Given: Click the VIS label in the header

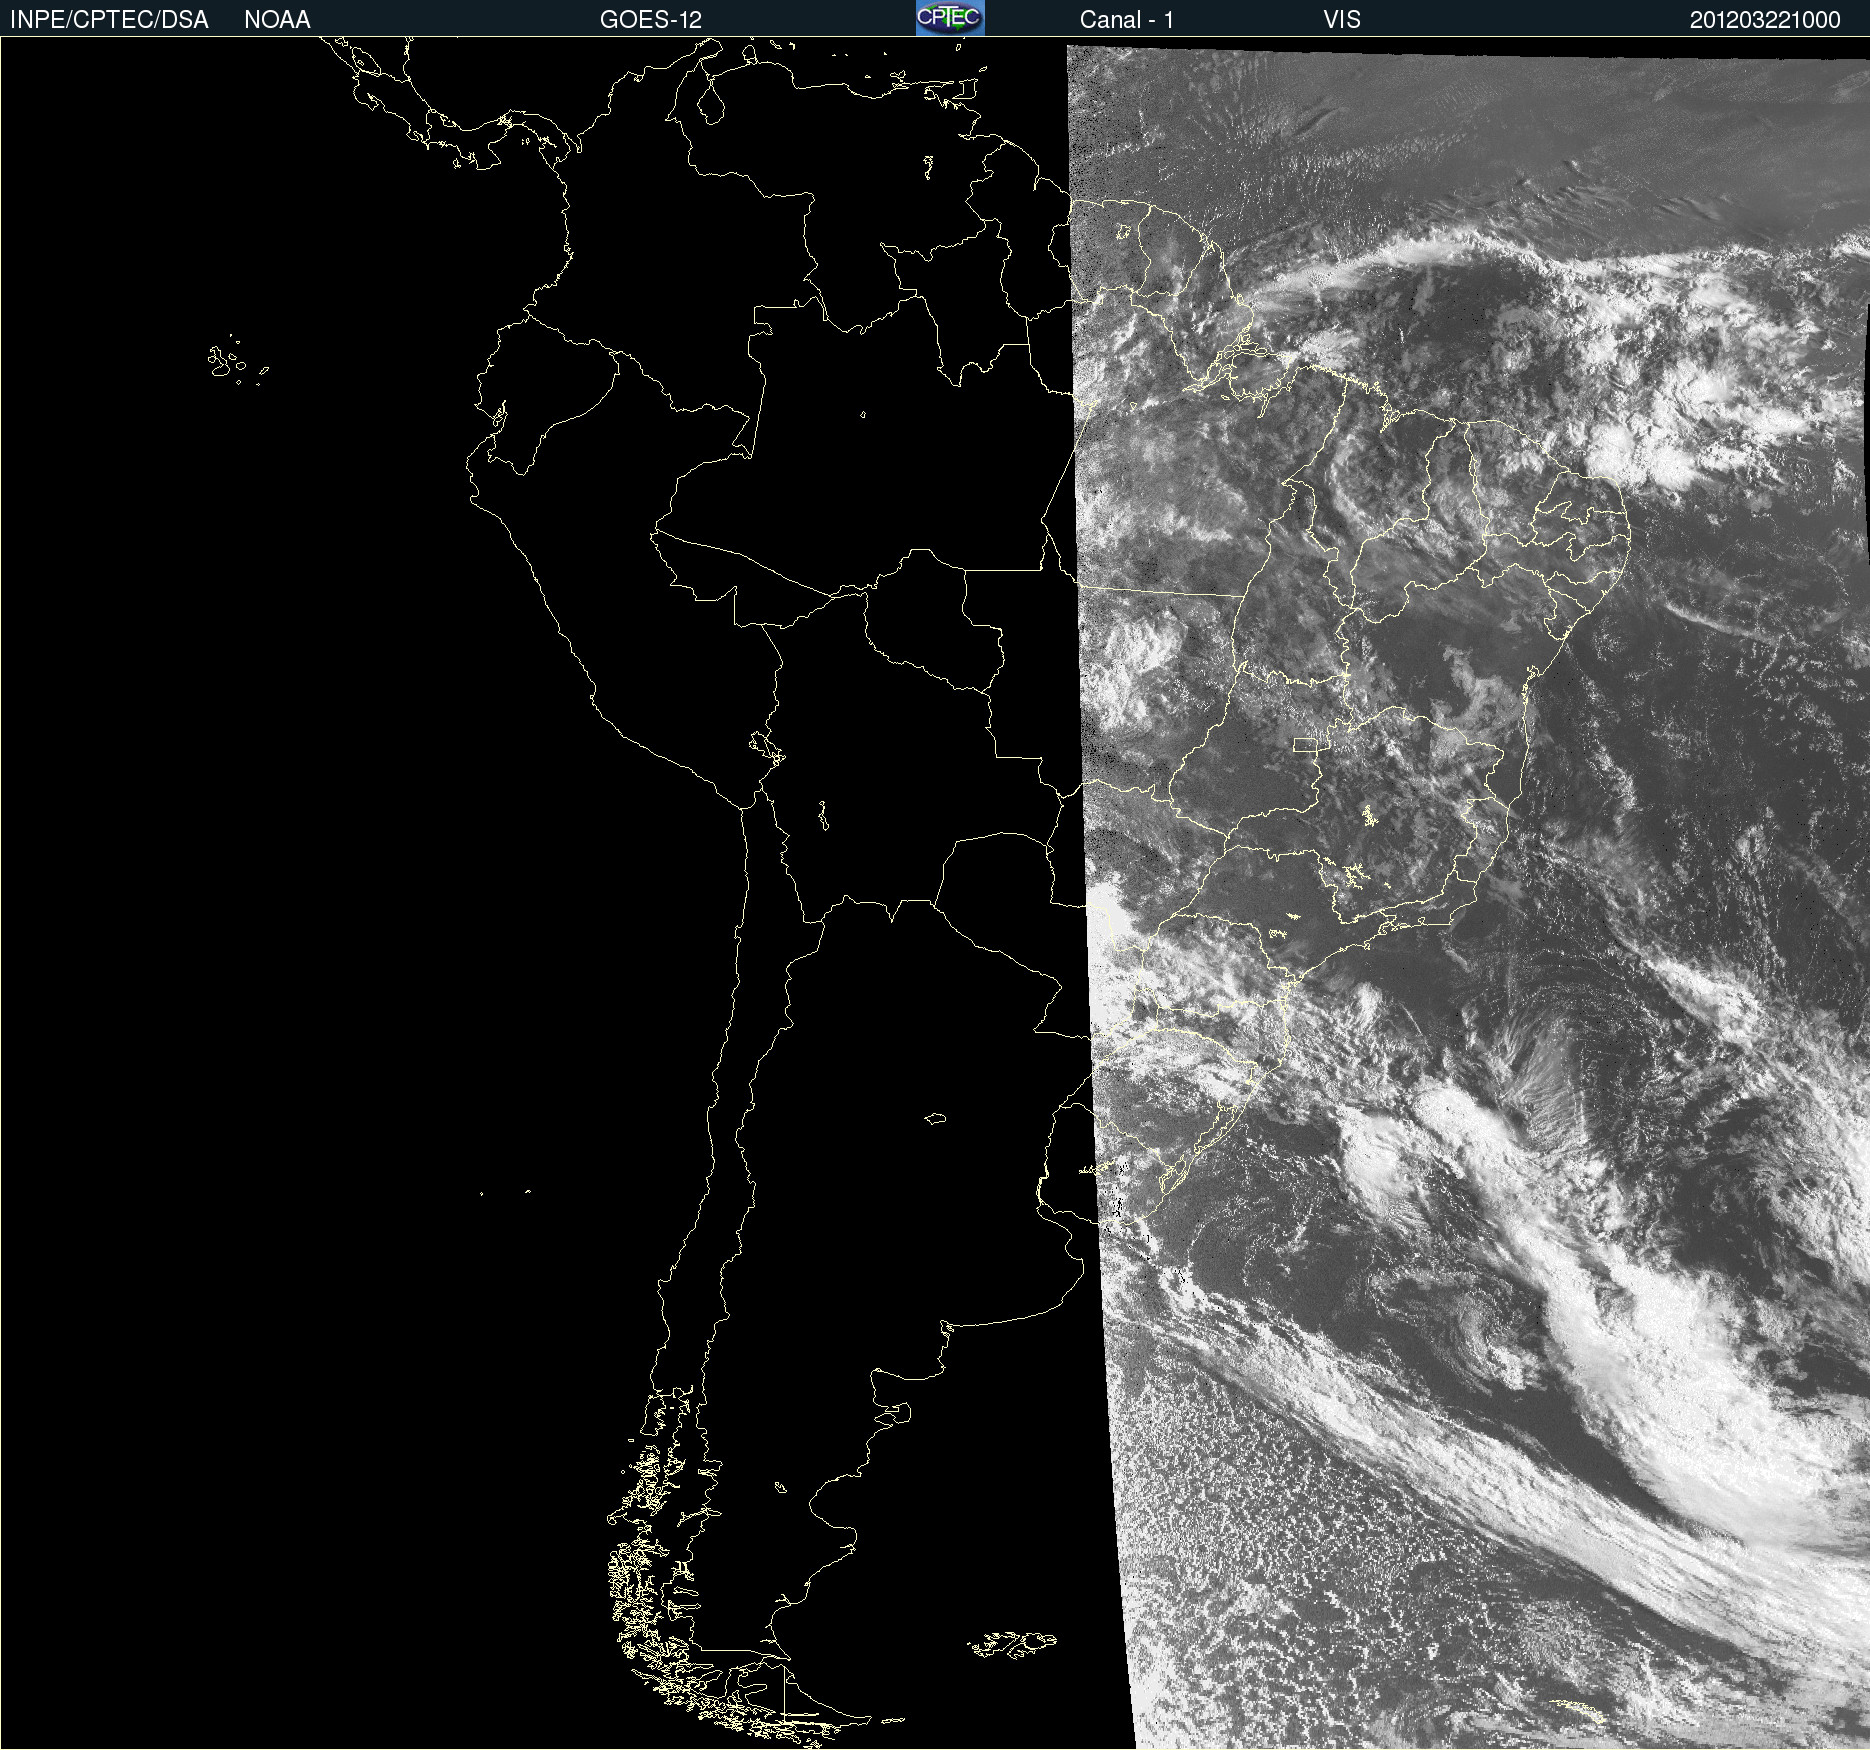Looking at the screenshot, I should 1342,20.
